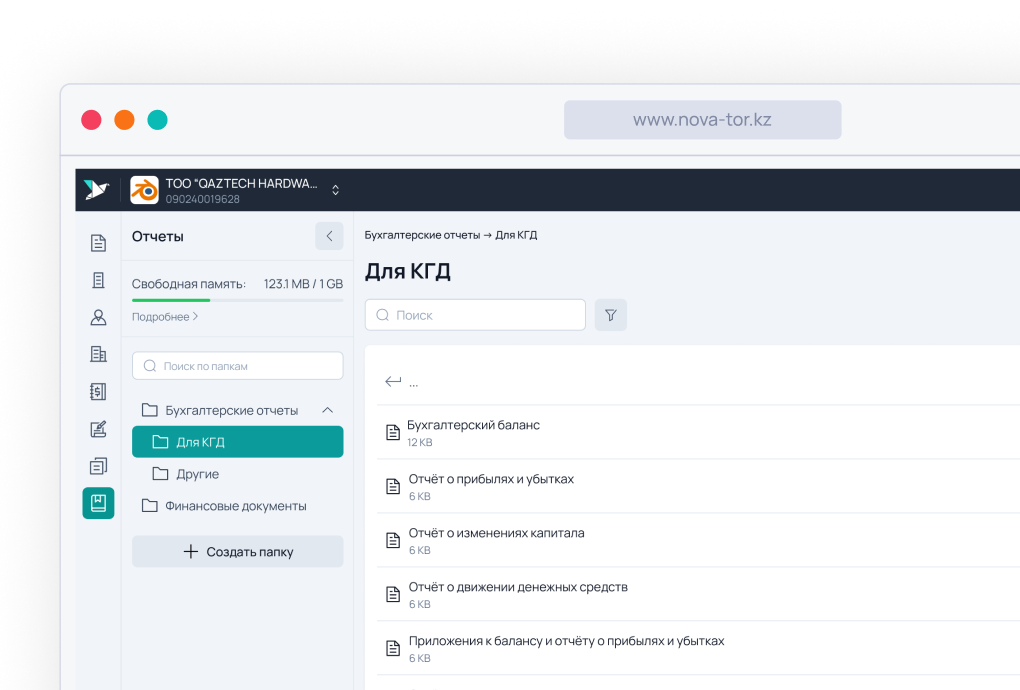1020x690 pixels.
Task: Select the Бухгалтерские отчеты folder
Action: tap(231, 410)
